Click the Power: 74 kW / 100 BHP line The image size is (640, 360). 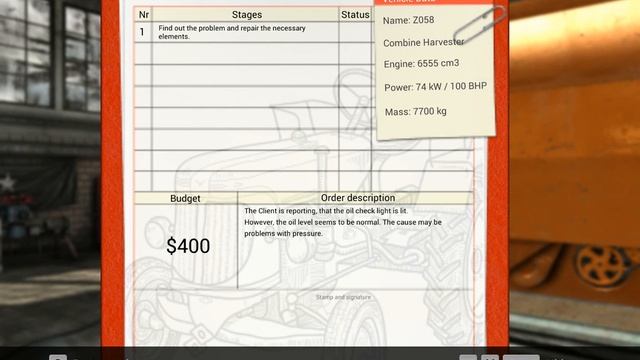[x=436, y=87]
